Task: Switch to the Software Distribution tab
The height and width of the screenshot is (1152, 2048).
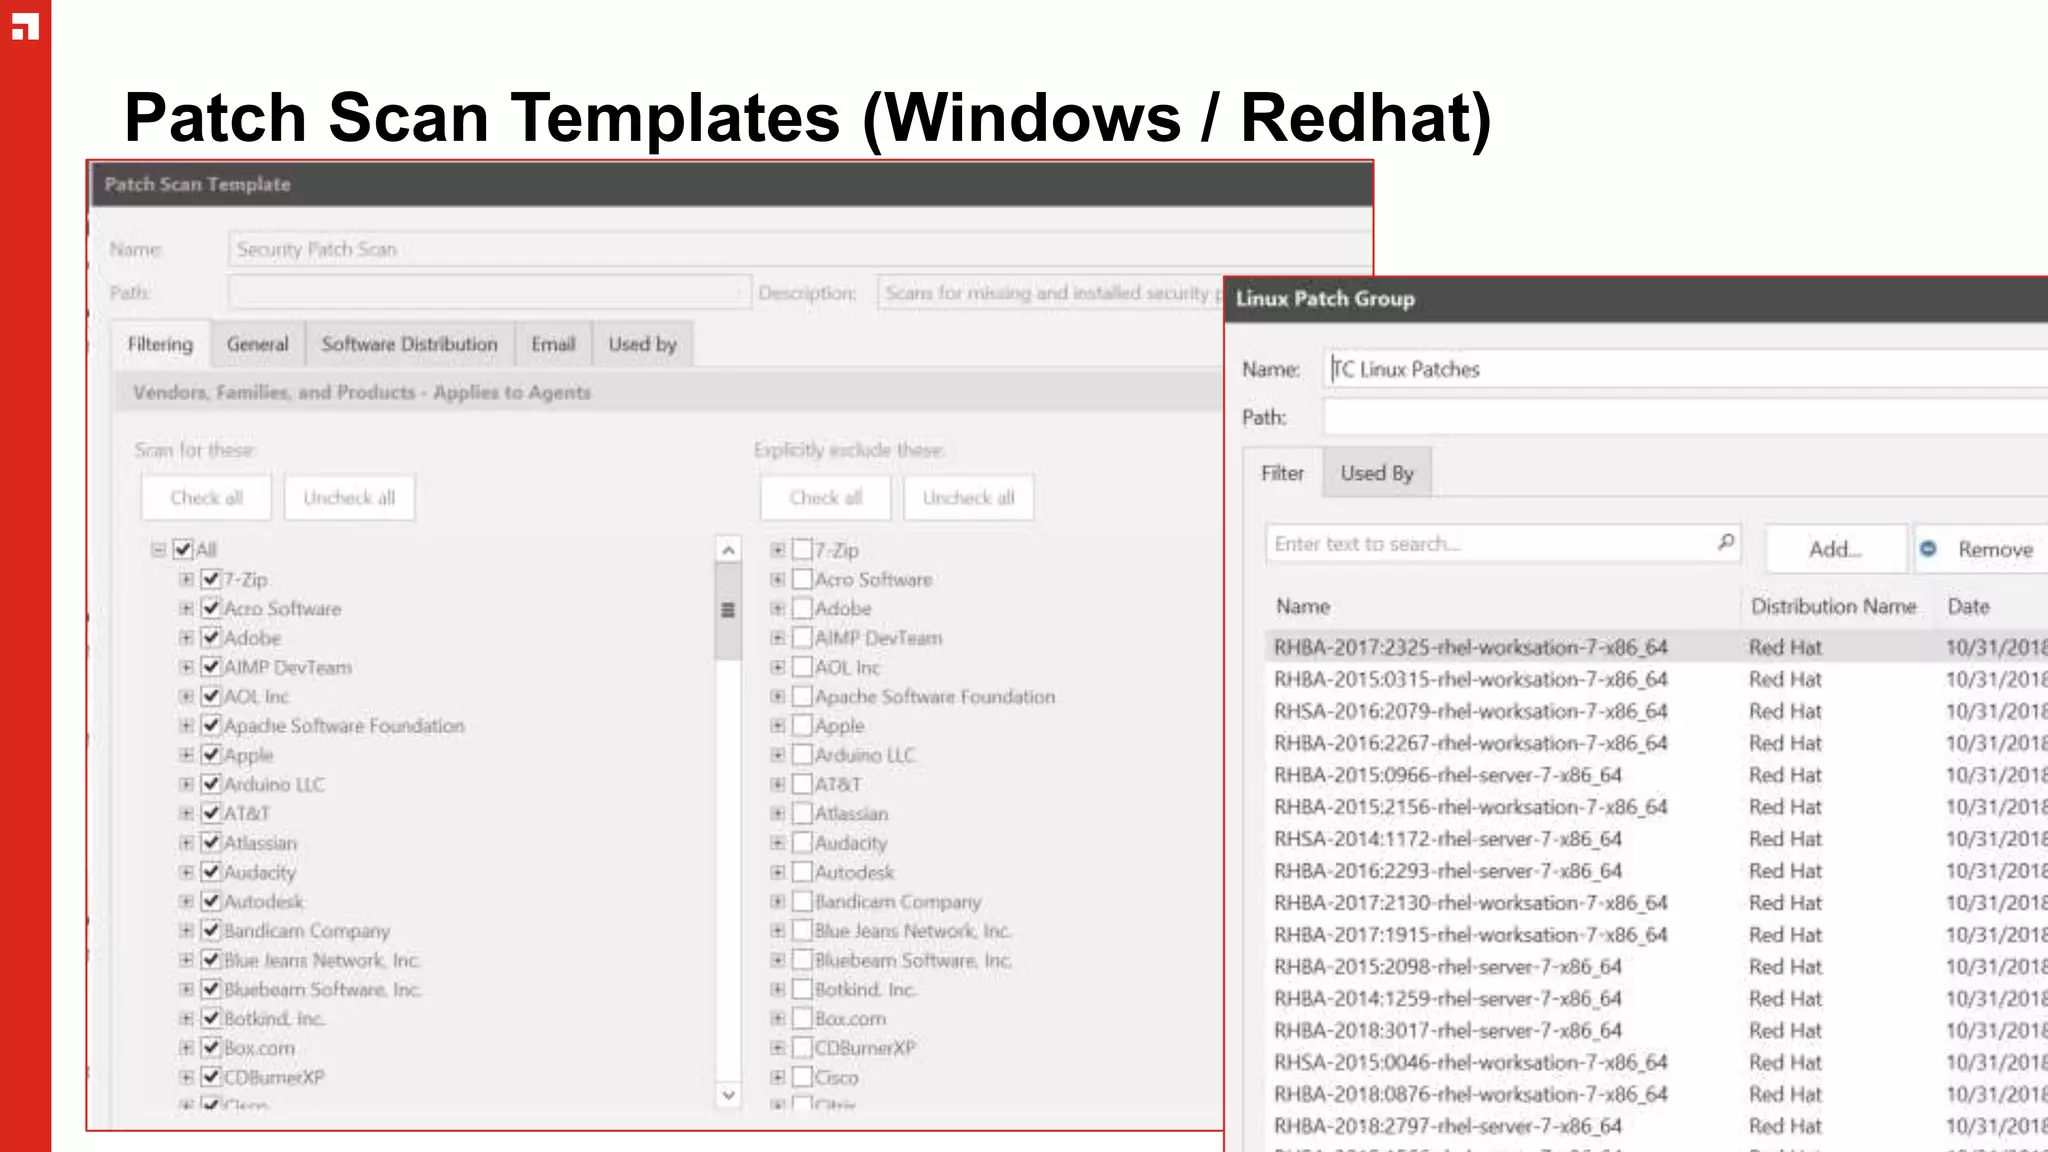Action: pyautogui.click(x=409, y=344)
